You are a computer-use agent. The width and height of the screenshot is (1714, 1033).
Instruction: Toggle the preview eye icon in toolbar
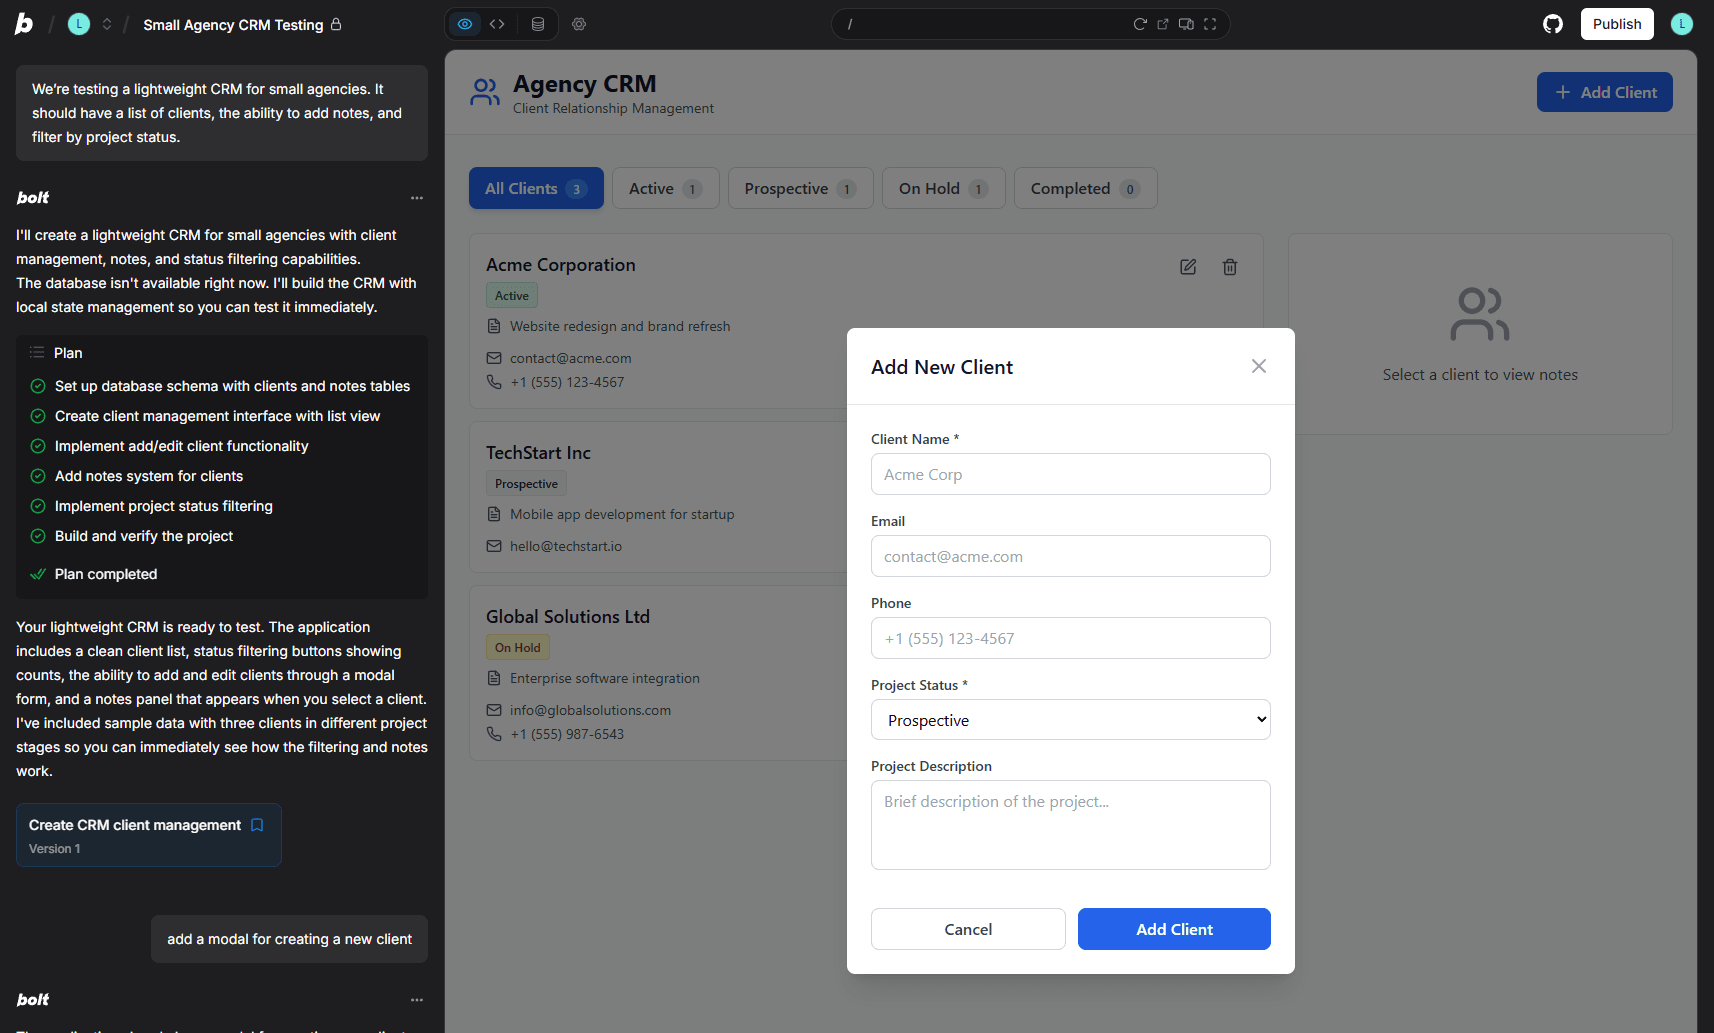pos(464,23)
